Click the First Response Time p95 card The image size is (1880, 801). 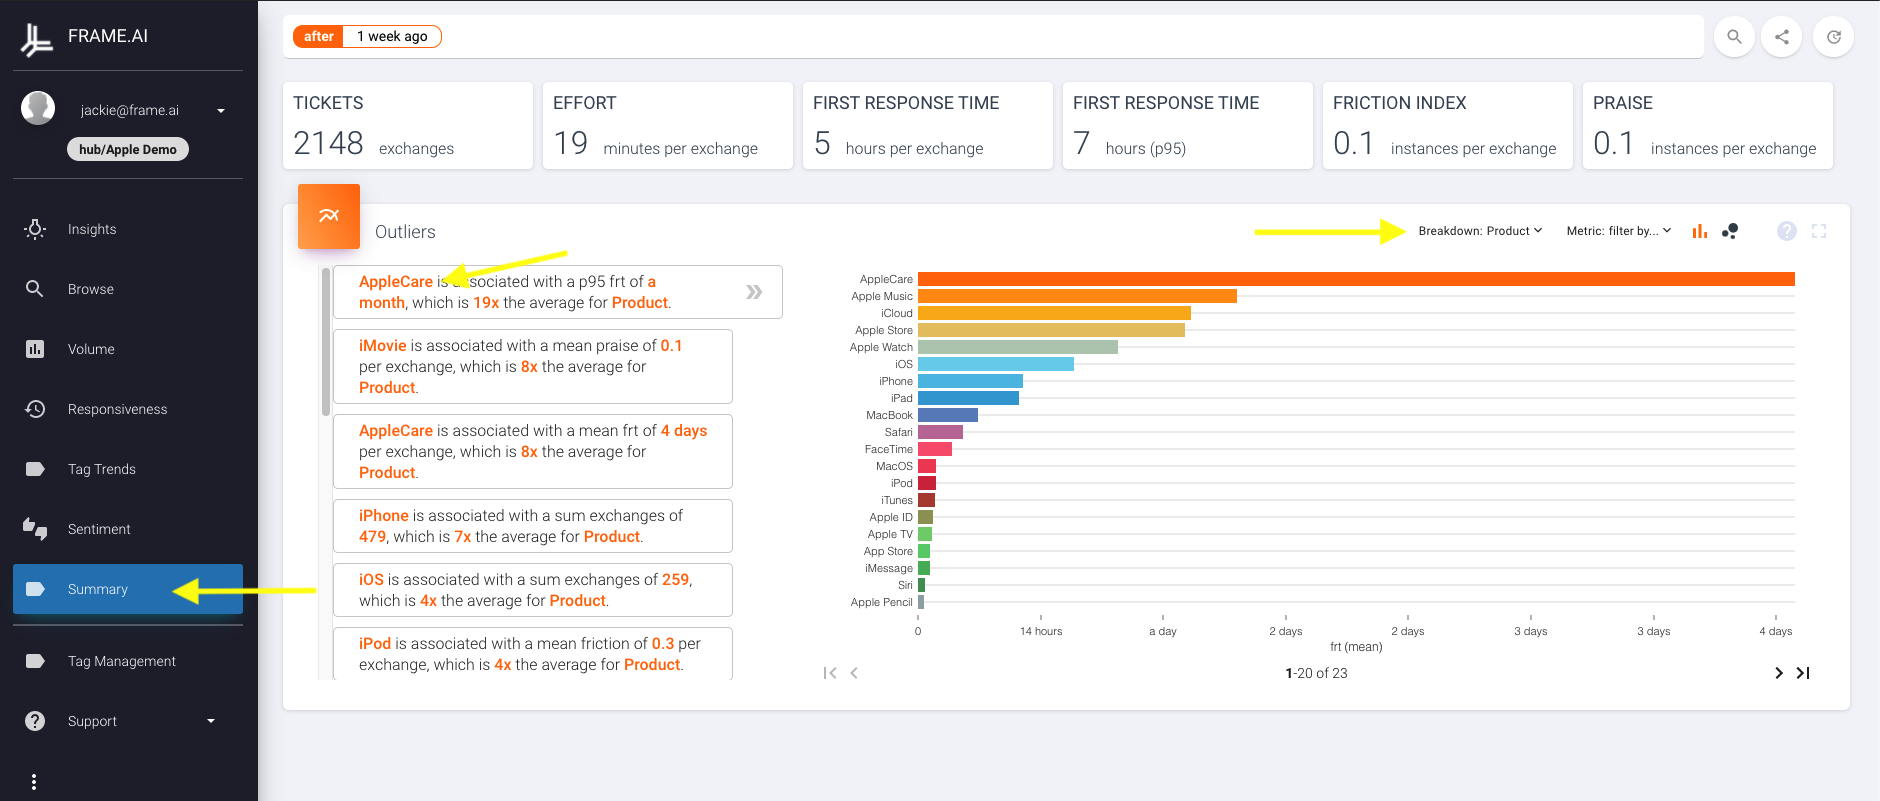1188,126
